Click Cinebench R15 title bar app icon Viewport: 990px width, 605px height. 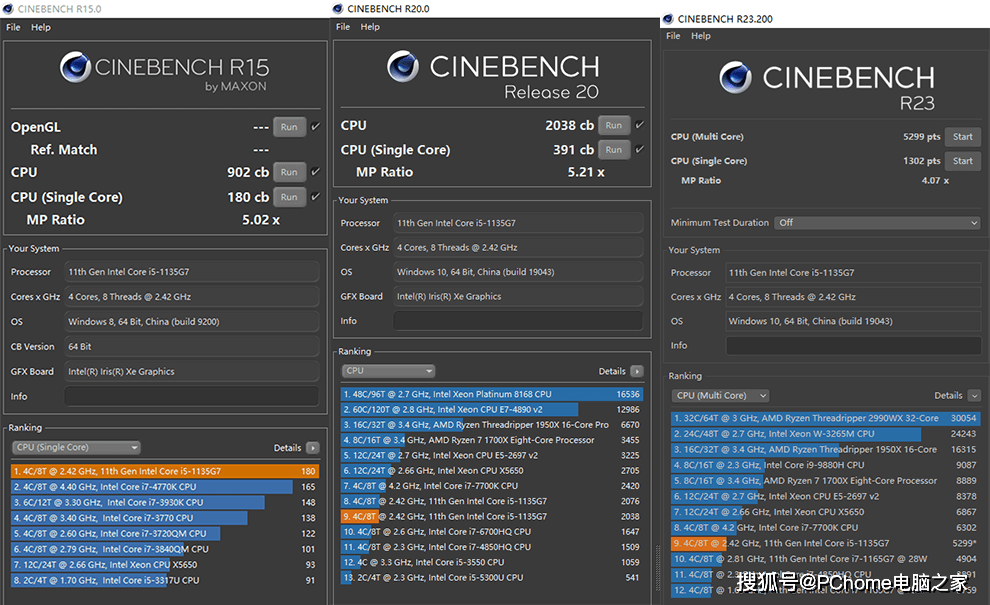tap(8, 9)
